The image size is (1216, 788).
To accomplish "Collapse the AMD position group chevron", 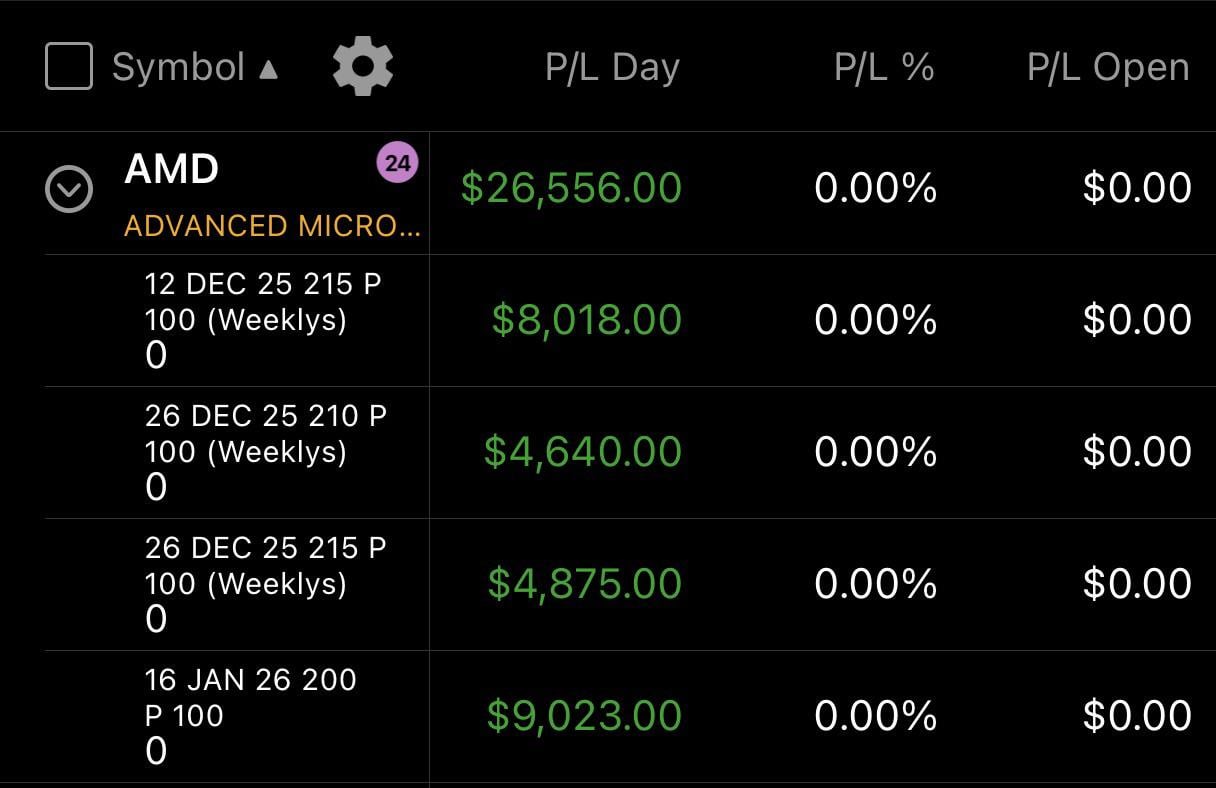I will [x=69, y=189].
